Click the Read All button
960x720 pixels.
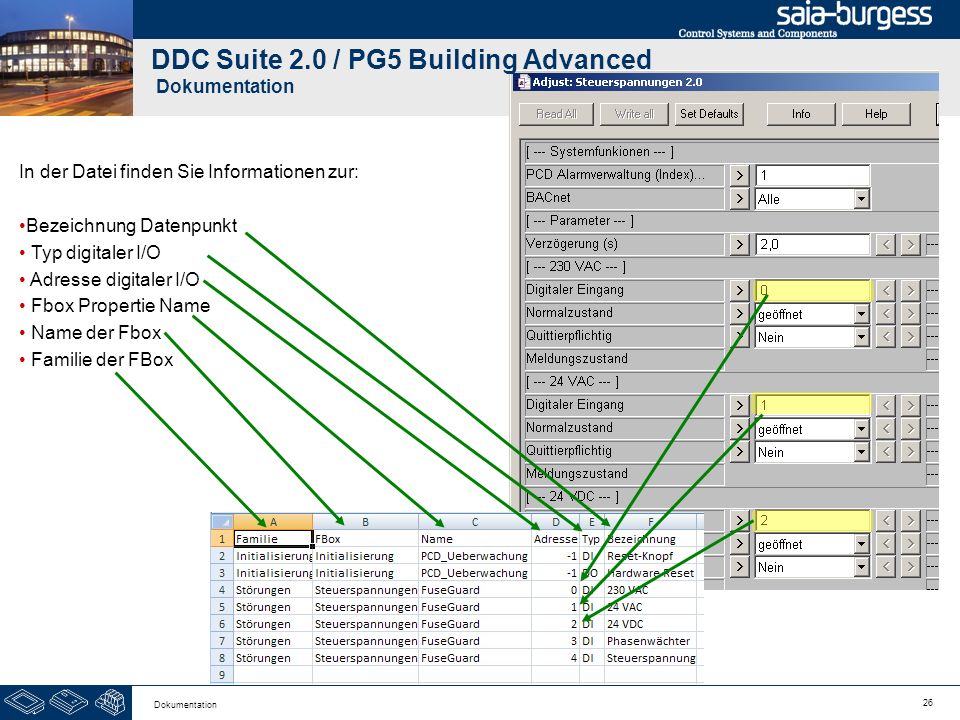pos(556,114)
